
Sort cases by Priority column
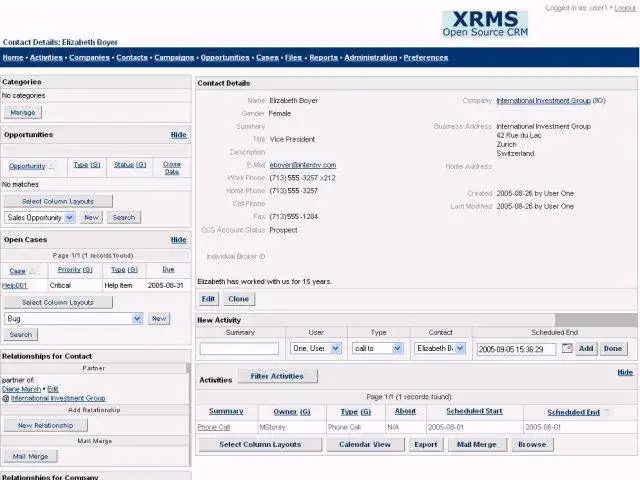pyautogui.click(x=75, y=270)
